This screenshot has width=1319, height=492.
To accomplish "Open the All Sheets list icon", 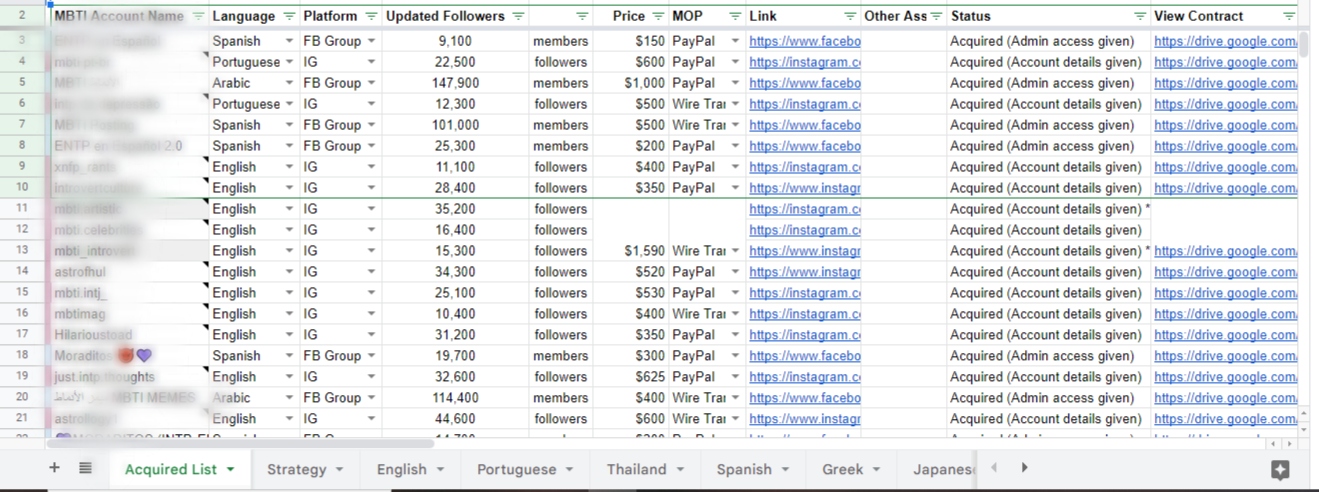I will [x=85, y=468].
